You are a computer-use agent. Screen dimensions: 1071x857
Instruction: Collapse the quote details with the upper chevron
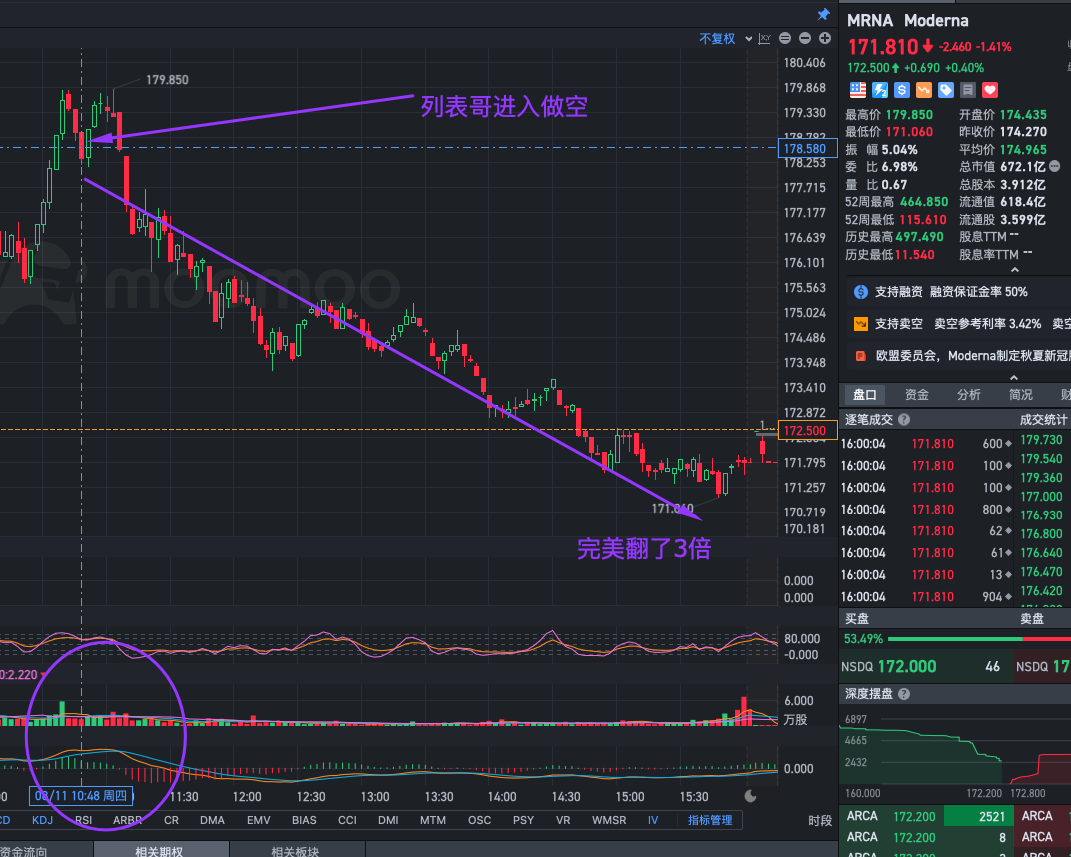(x=1014, y=270)
